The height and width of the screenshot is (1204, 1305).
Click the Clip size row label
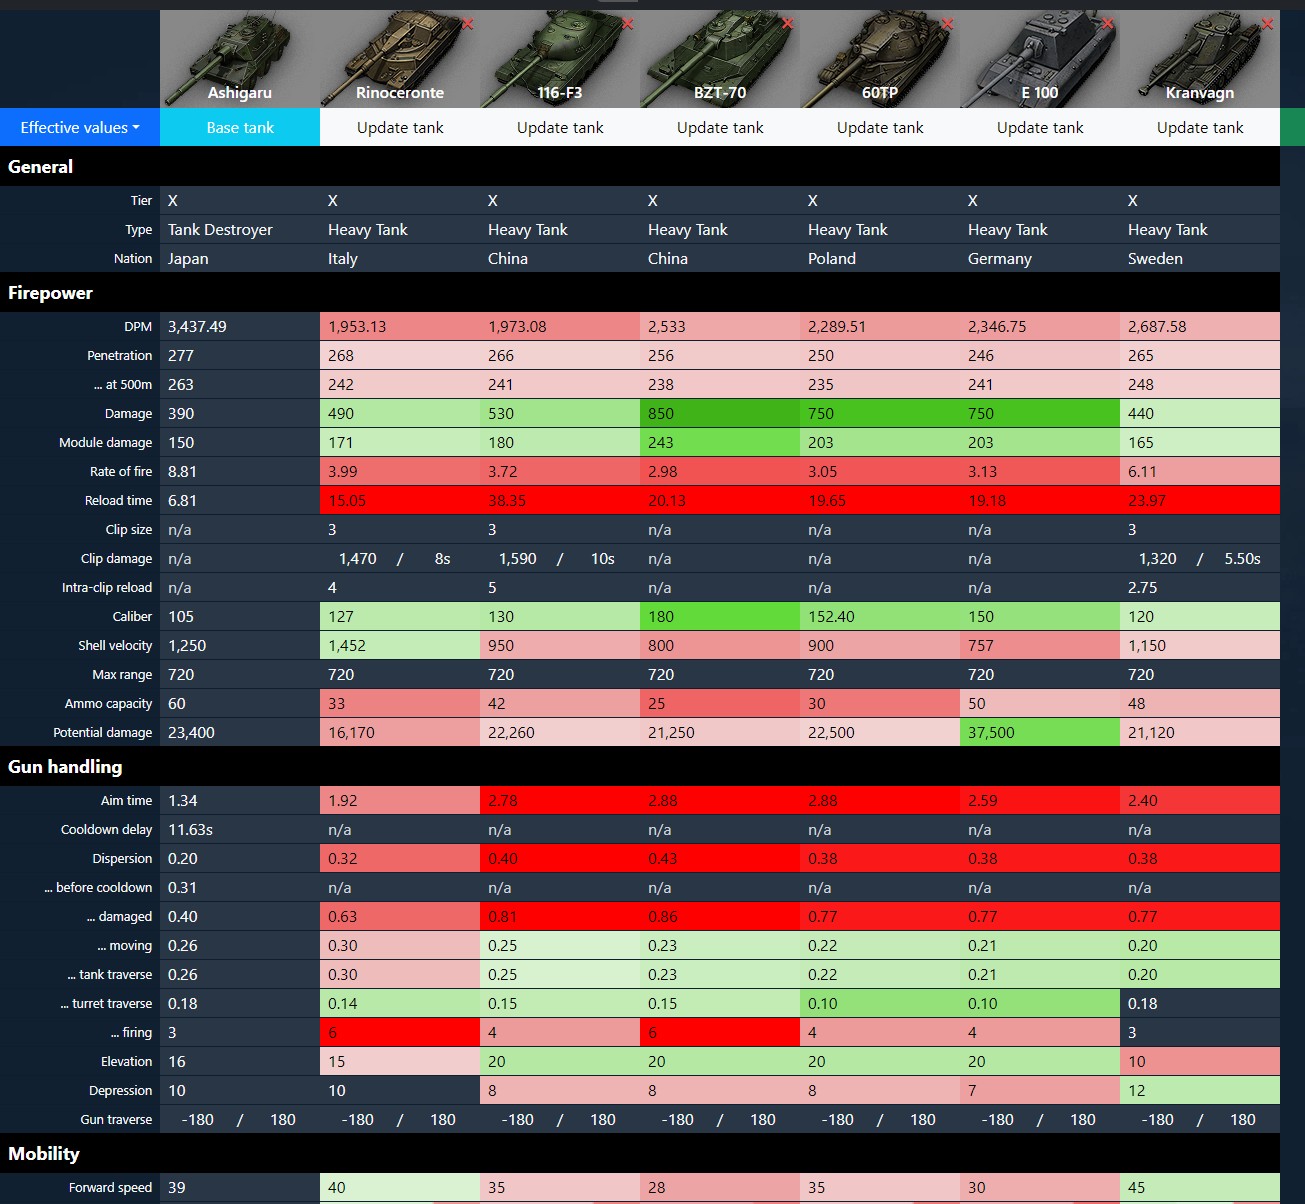pyautogui.click(x=129, y=529)
